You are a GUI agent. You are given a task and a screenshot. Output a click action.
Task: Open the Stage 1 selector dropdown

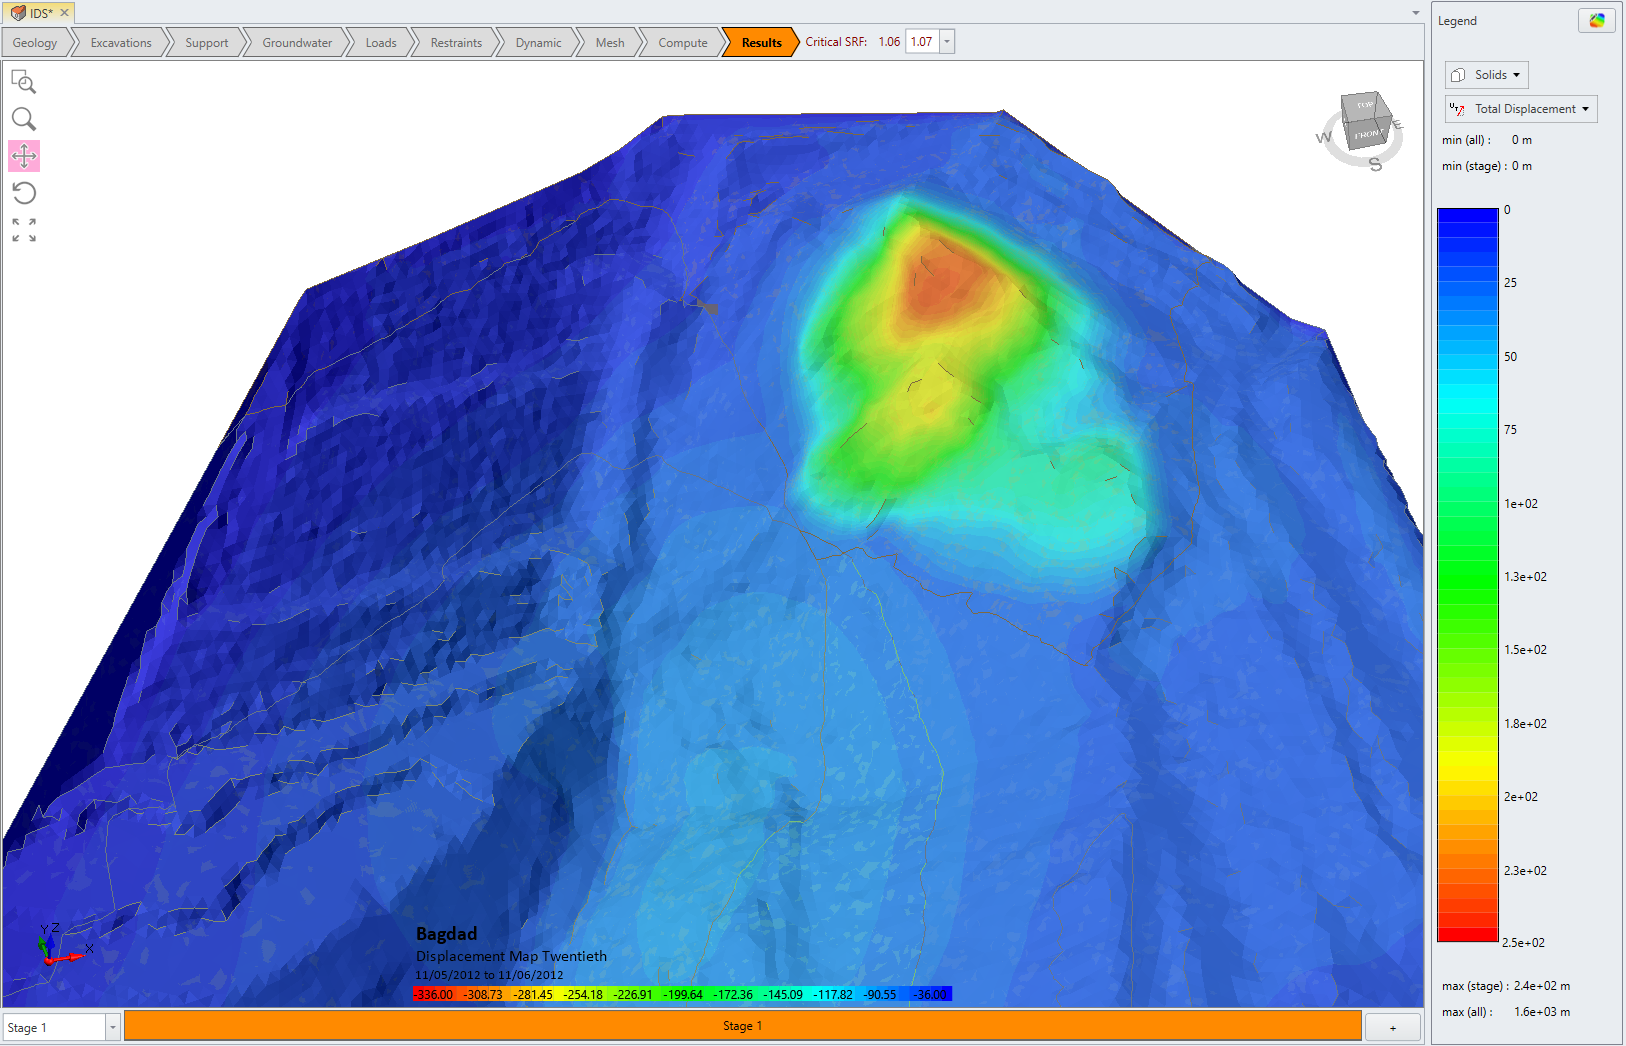pos(113,1027)
